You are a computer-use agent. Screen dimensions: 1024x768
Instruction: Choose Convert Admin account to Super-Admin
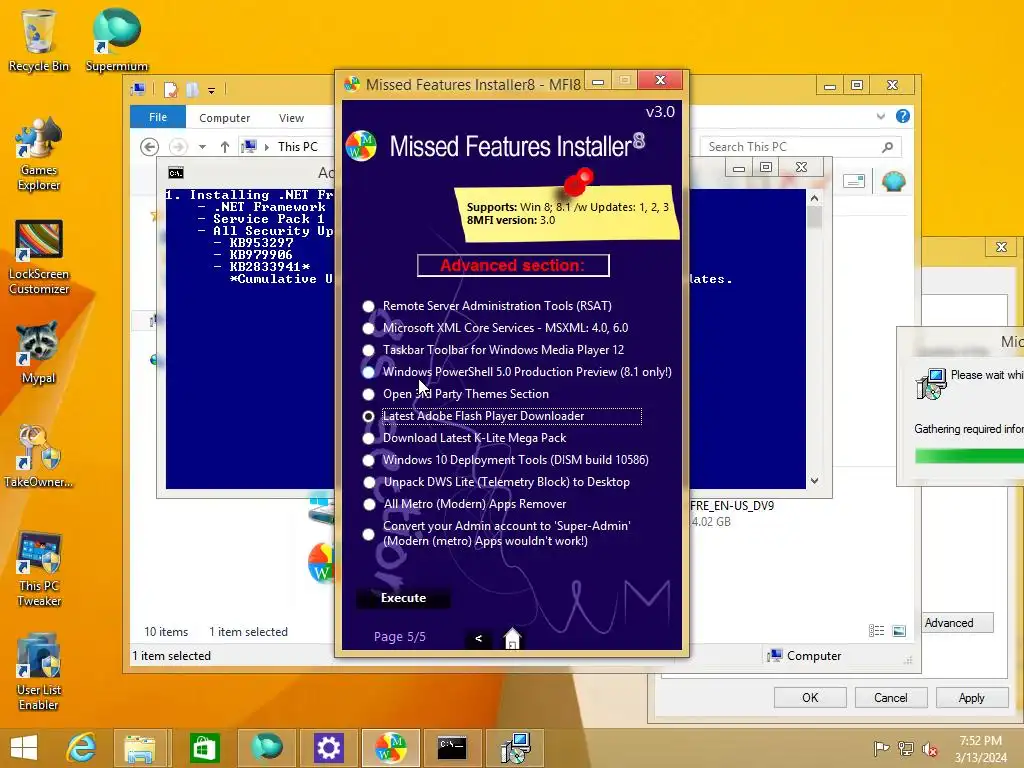coord(368,534)
